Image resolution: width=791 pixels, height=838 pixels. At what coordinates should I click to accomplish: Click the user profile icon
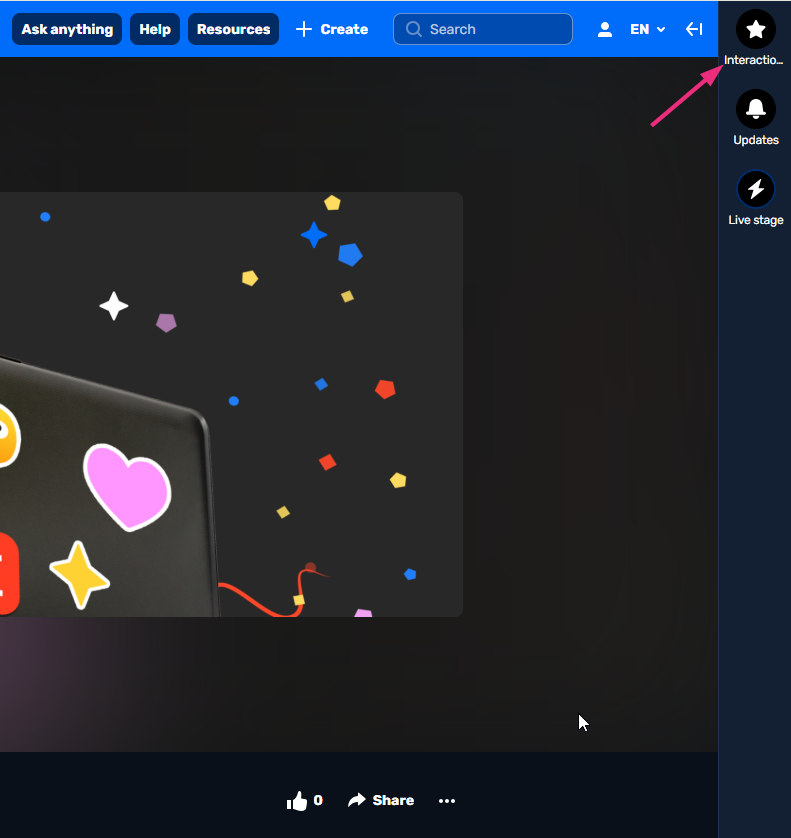pos(604,29)
